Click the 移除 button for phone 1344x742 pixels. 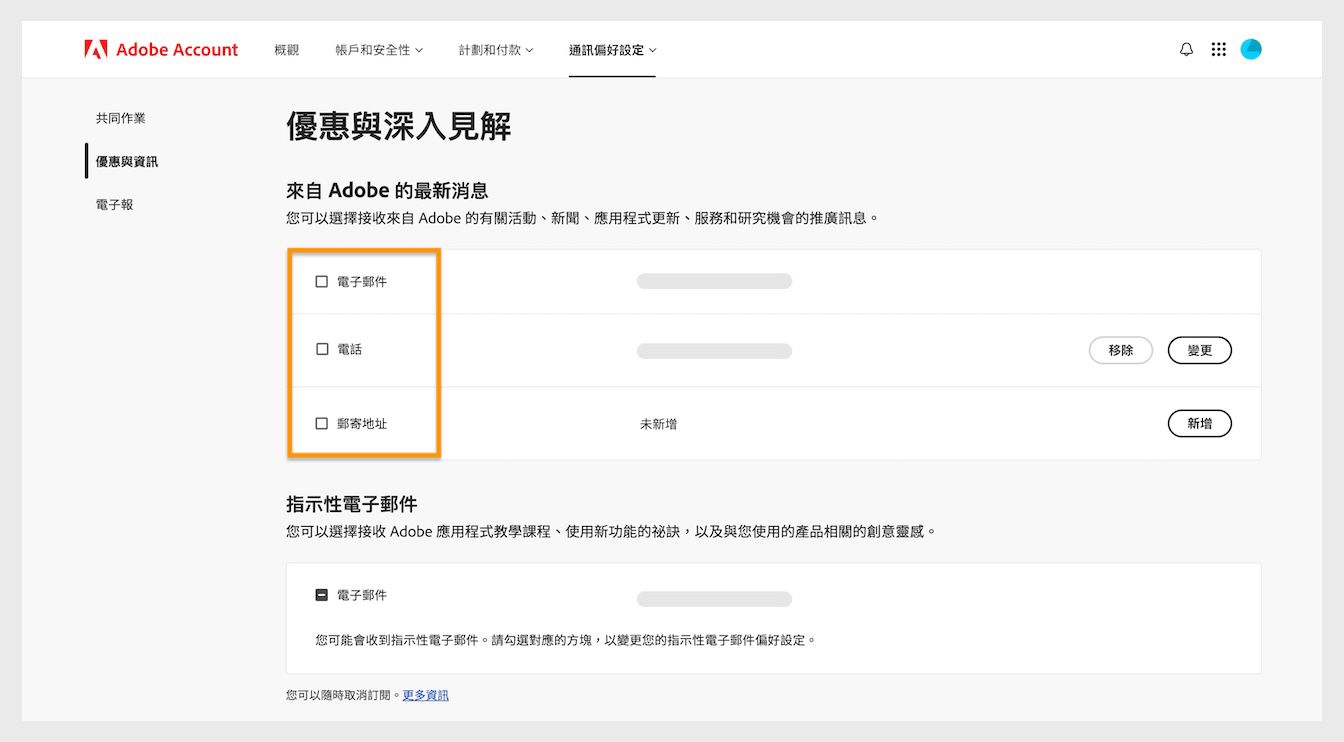click(1120, 350)
